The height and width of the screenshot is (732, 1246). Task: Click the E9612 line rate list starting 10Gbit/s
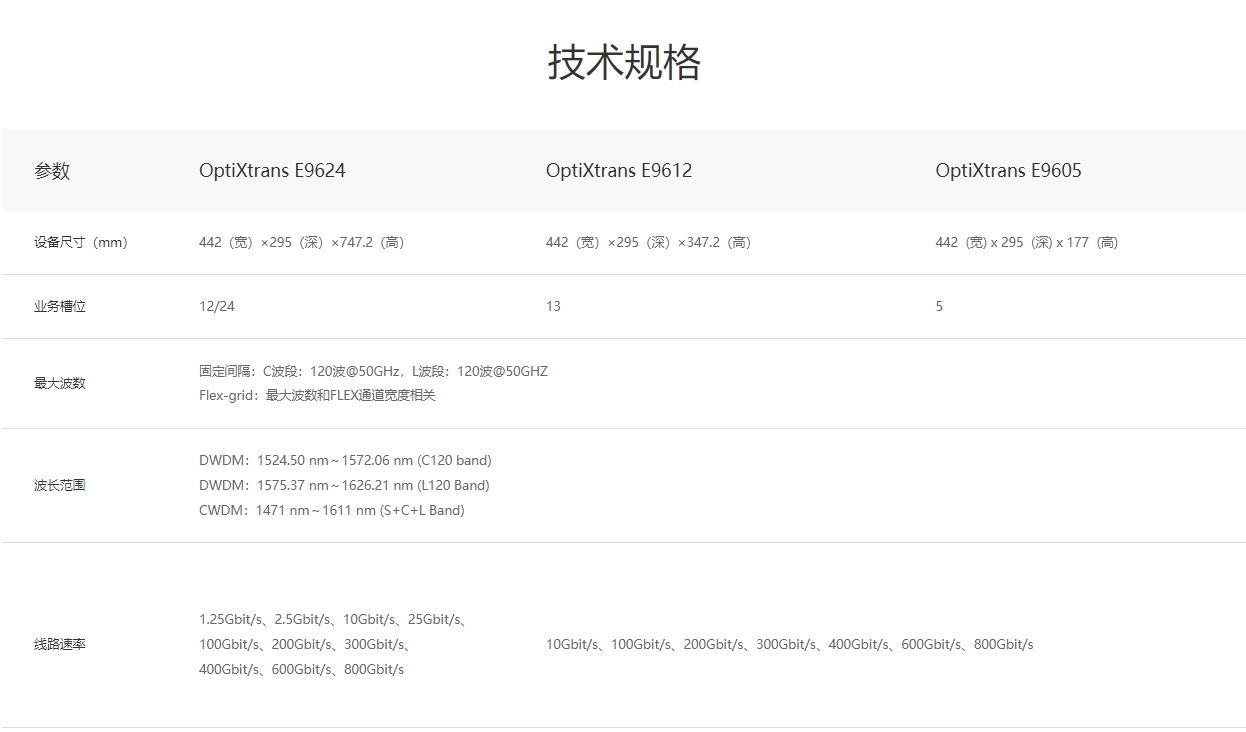790,644
